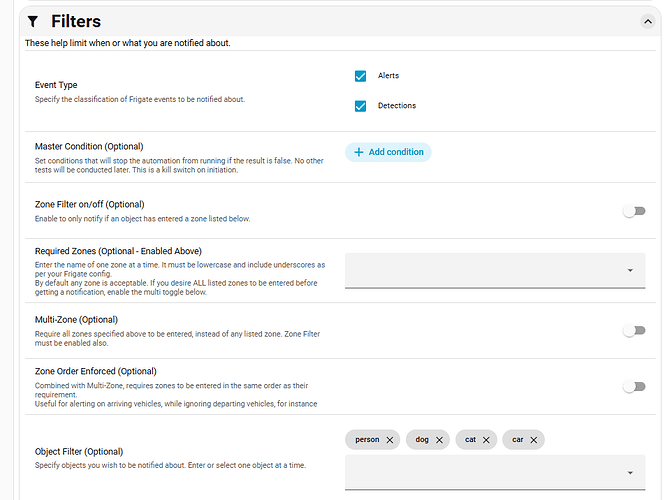Screen dimensions: 664x500
Task: Open the Object Filter dropdown arrow
Action: [x=630, y=472]
